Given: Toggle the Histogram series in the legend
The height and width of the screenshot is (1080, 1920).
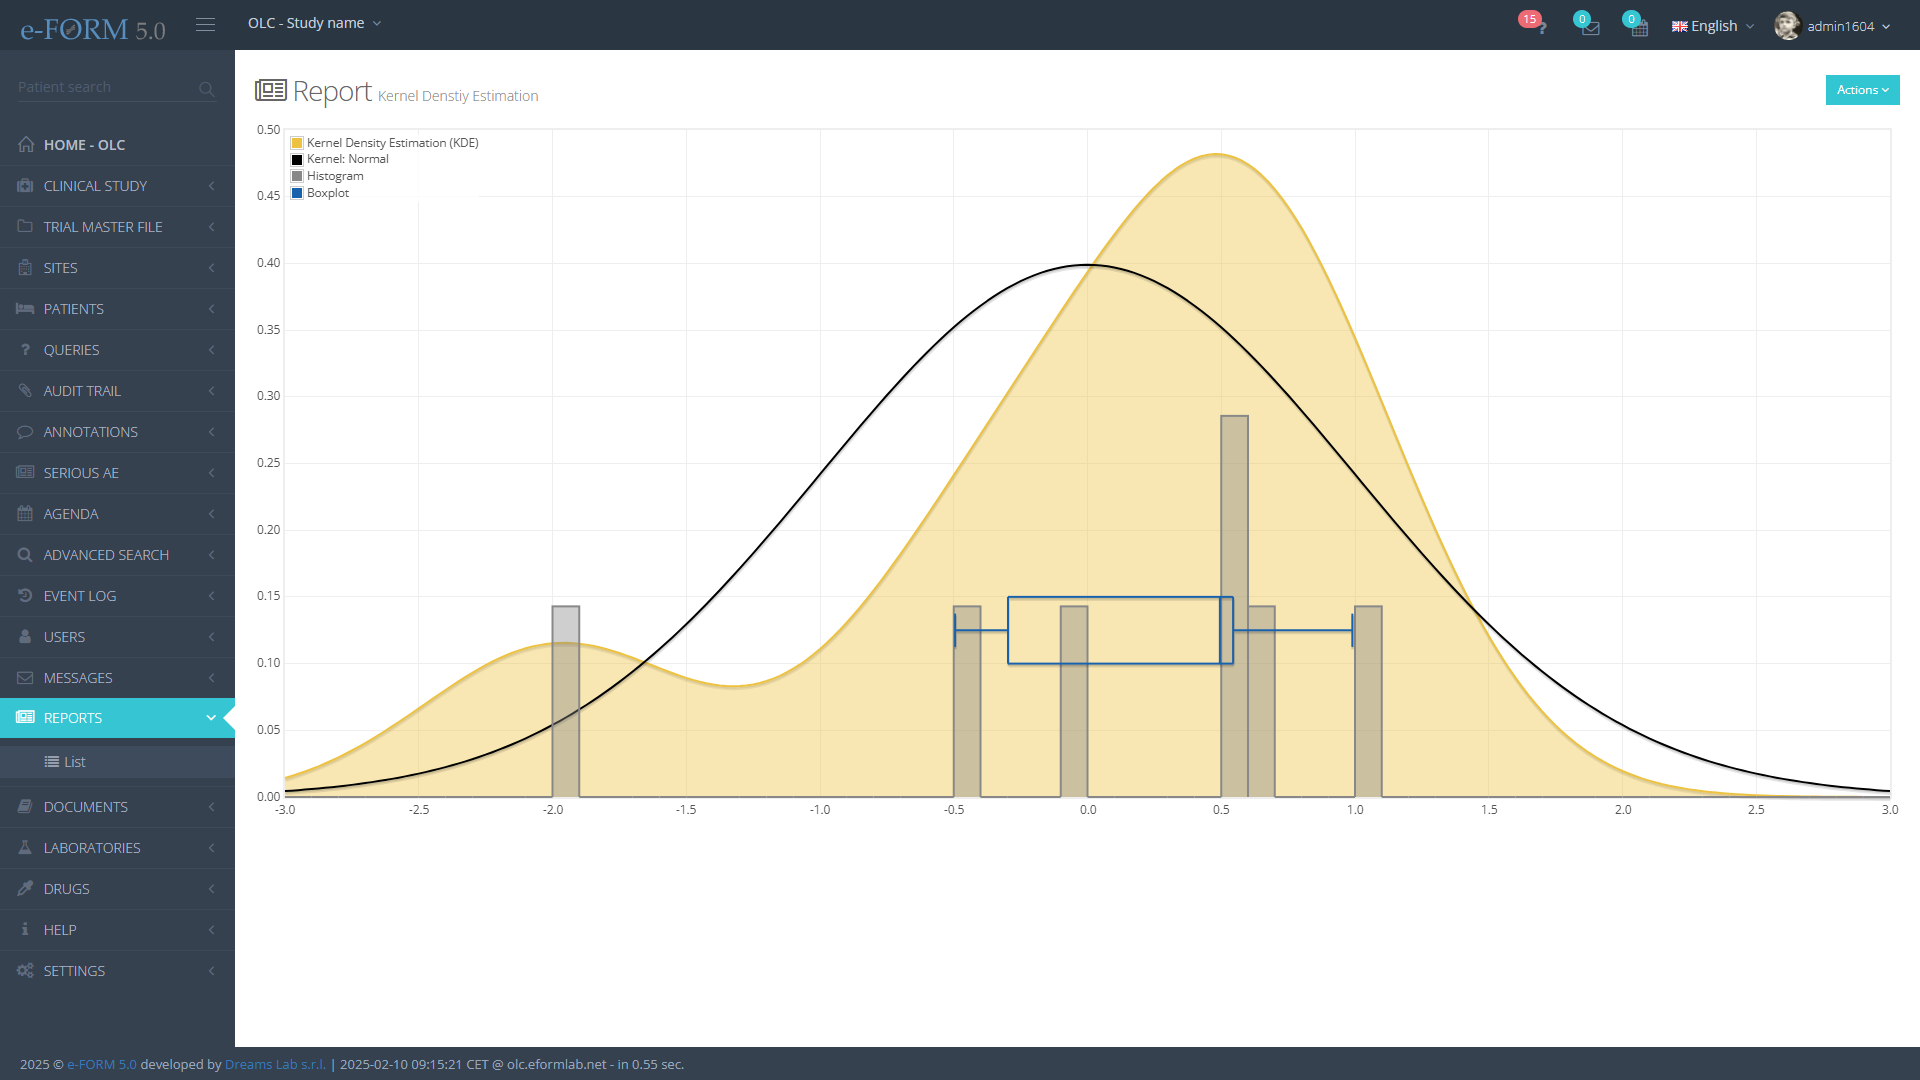Looking at the screenshot, I should pos(335,176).
